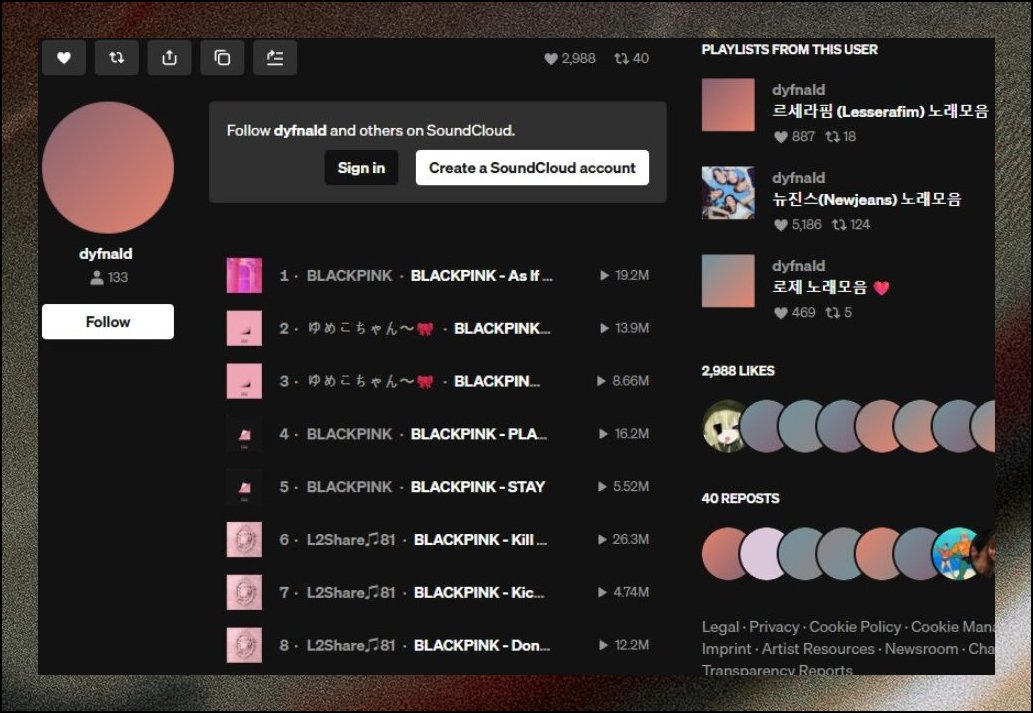Click Create a SoundCloud account
This screenshot has height=713, width=1033.
532,167
